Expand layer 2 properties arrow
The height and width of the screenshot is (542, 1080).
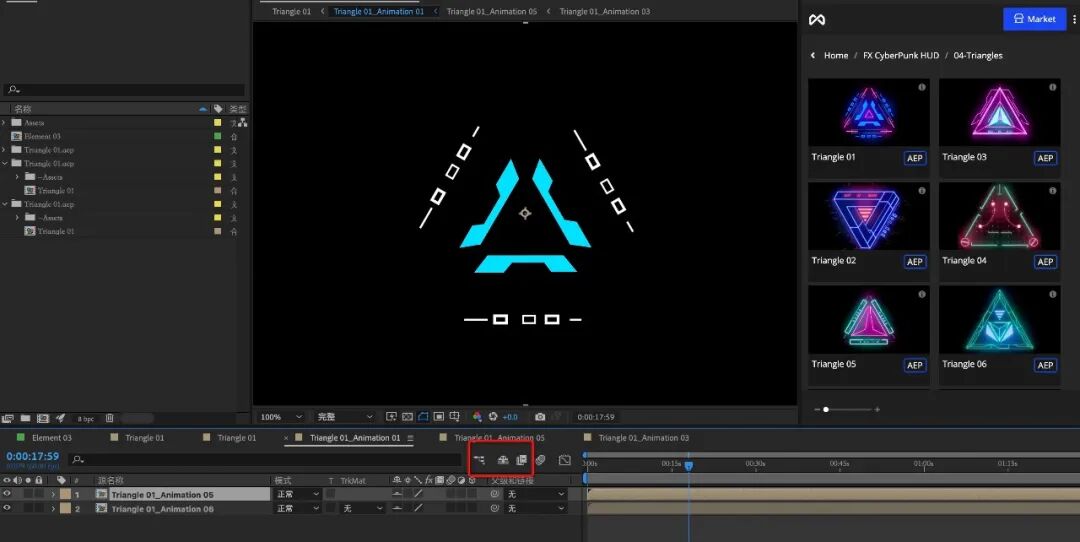tap(53, 509)
